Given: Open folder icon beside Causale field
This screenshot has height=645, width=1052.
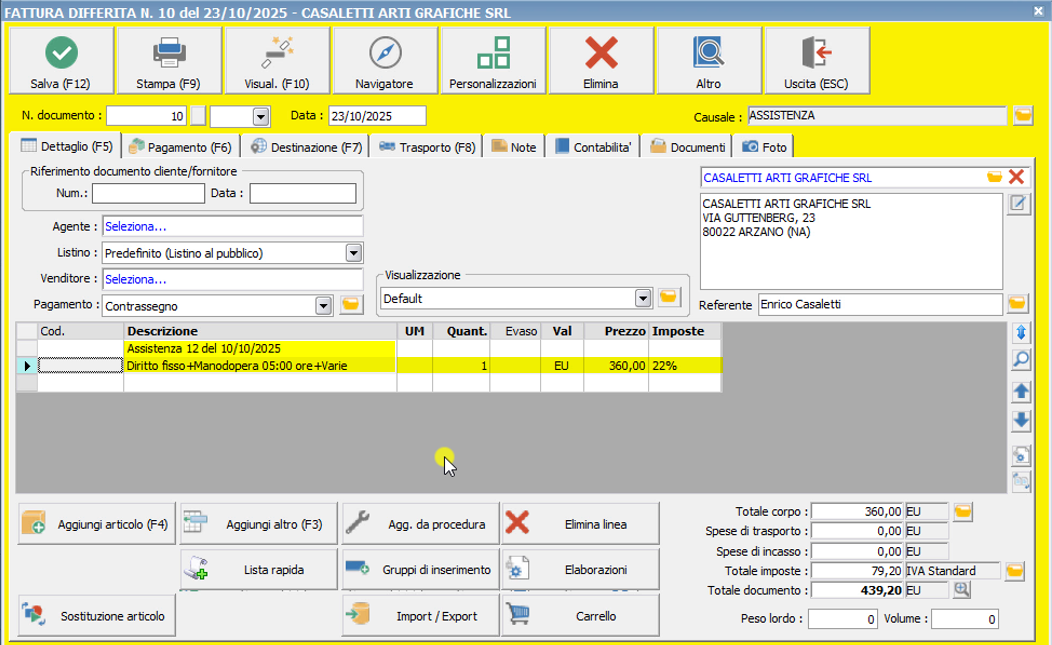Looking at the screenshot, I should 1022,116.
